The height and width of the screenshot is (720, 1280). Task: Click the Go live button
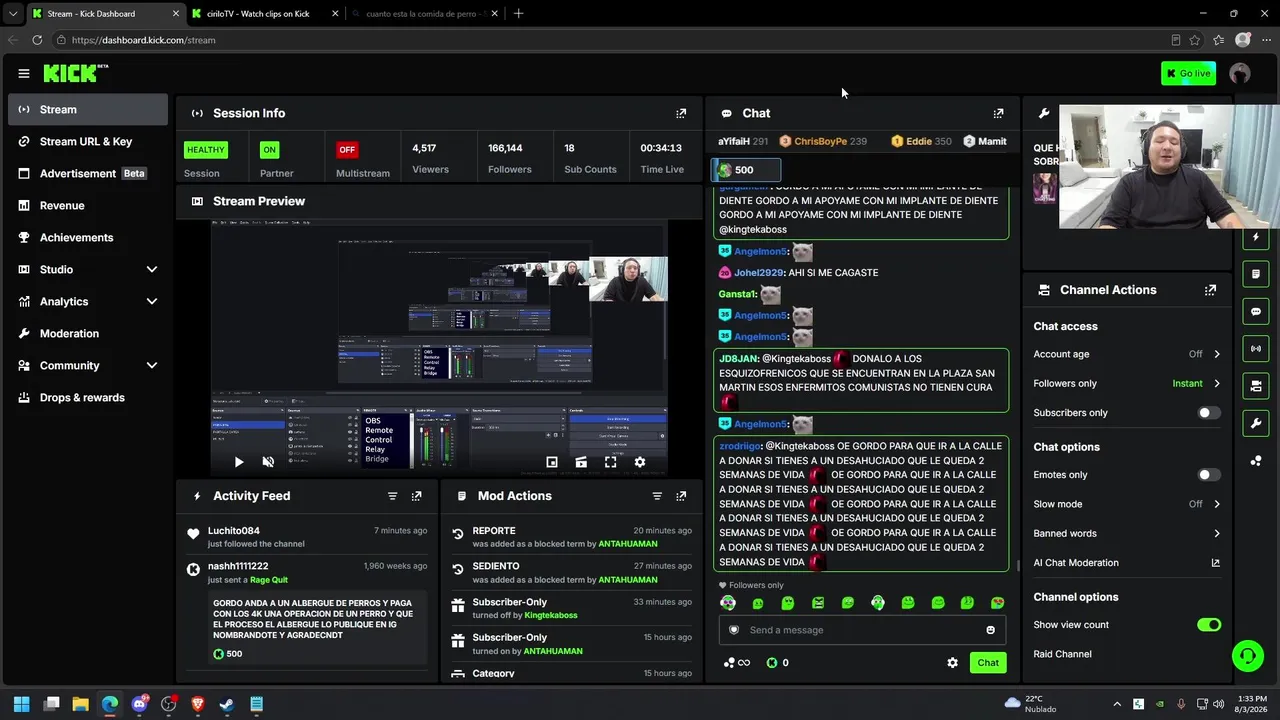pos(1189,73)
